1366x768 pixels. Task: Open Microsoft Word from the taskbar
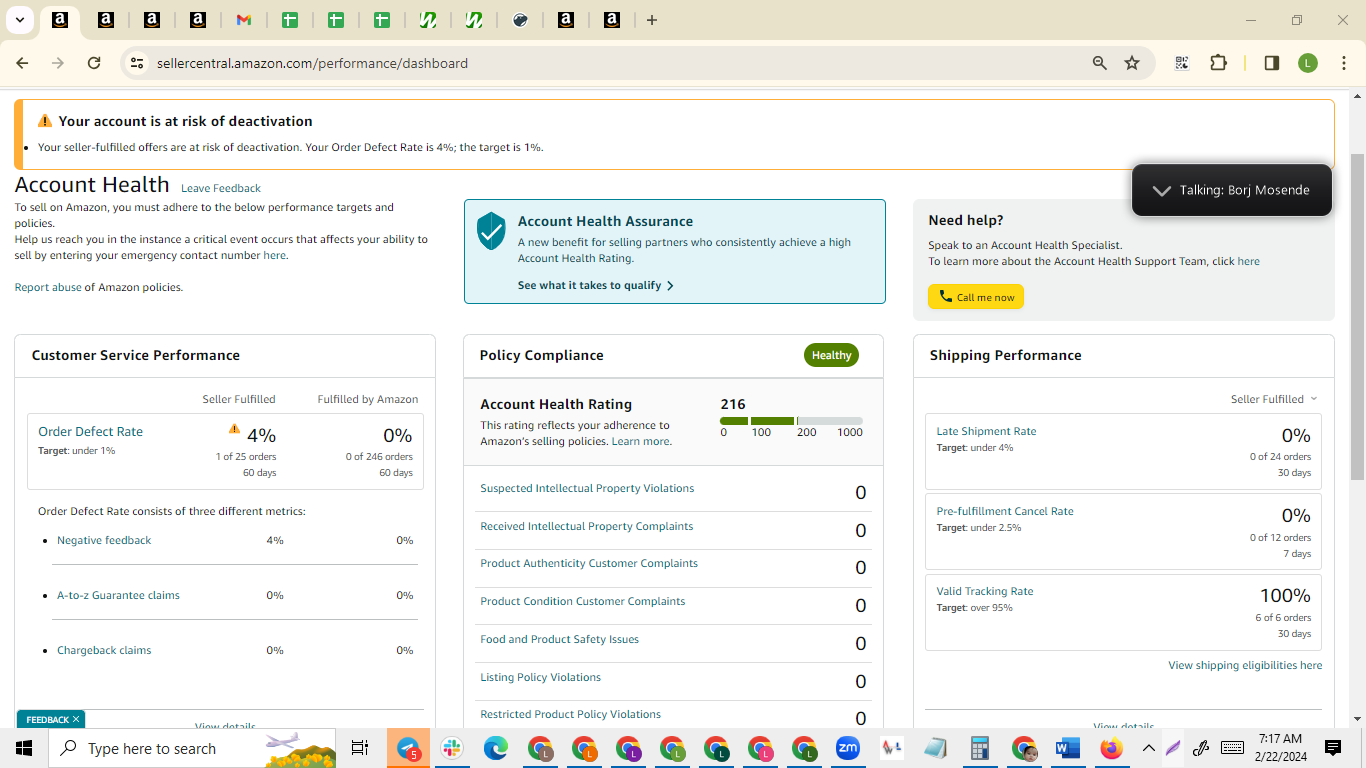pyautogui.click(x=1068, y=748)
